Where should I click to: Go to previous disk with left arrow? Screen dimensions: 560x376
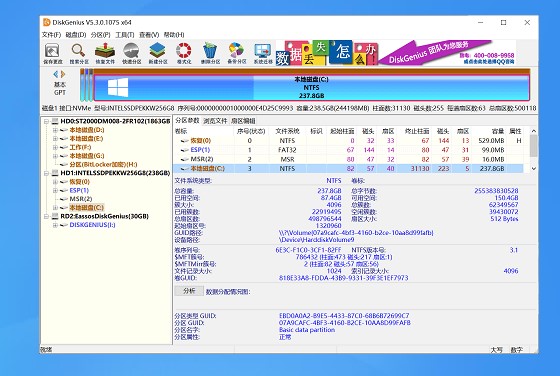click(x=55, y=74)
